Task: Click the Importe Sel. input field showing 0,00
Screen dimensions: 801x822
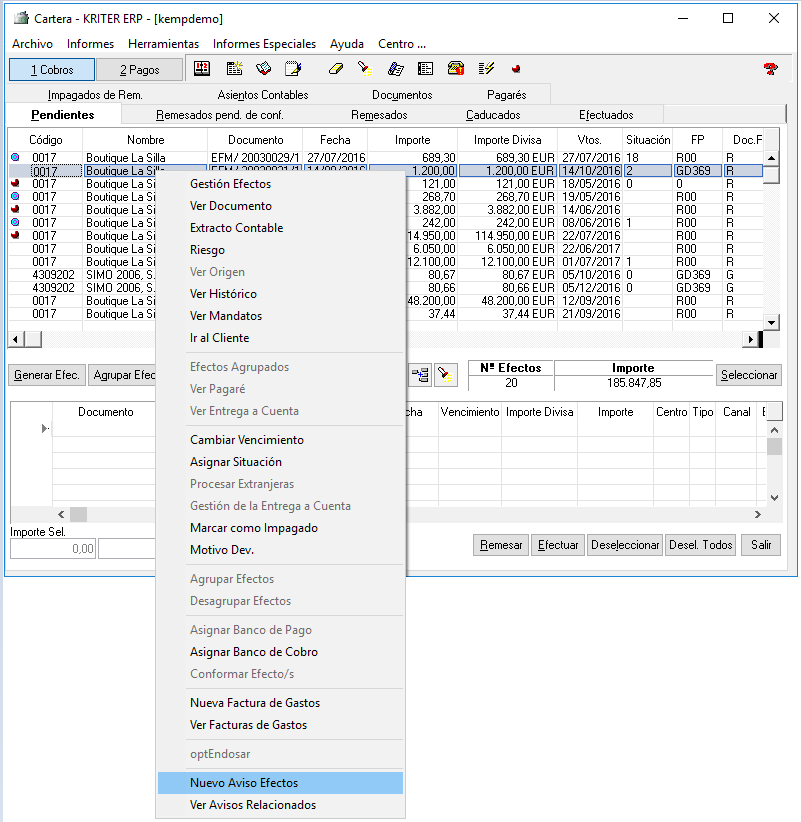Action: tap(53, 549)
